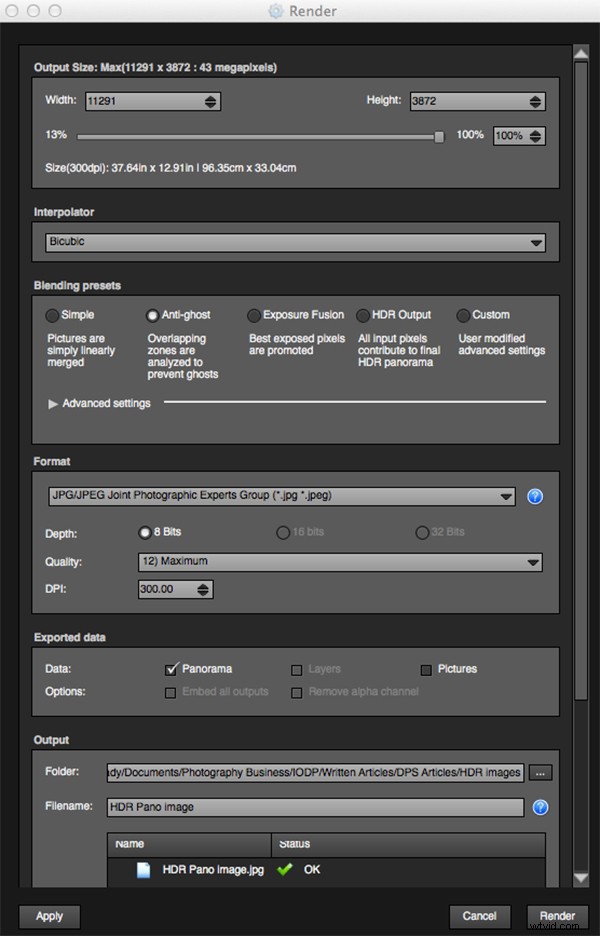Screen dimensions: 600x936
Task: Enable the Embed all outputs checkbox
Action: [170, 693]
